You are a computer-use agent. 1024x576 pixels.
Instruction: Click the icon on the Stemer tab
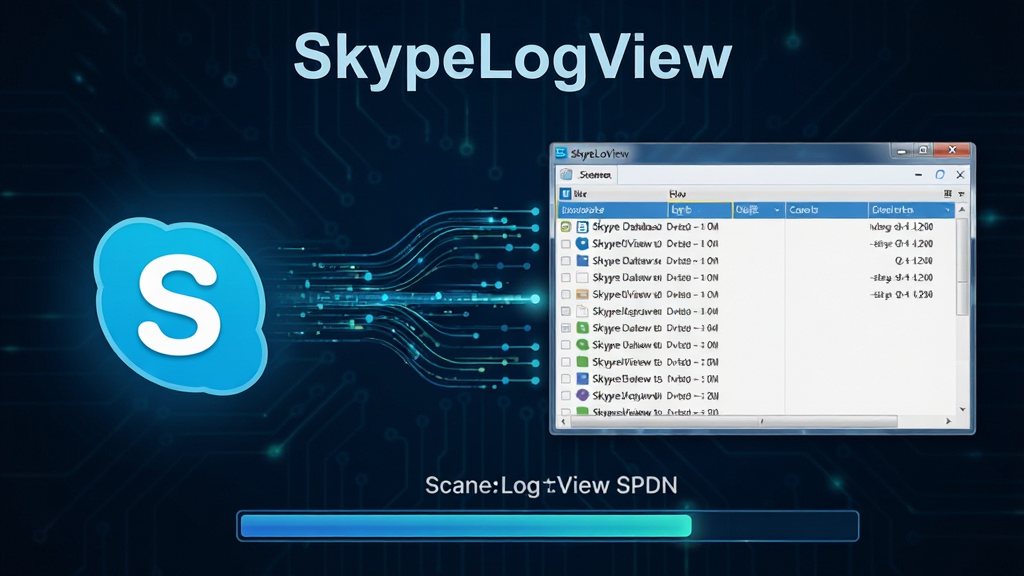[x=566, y=174]
